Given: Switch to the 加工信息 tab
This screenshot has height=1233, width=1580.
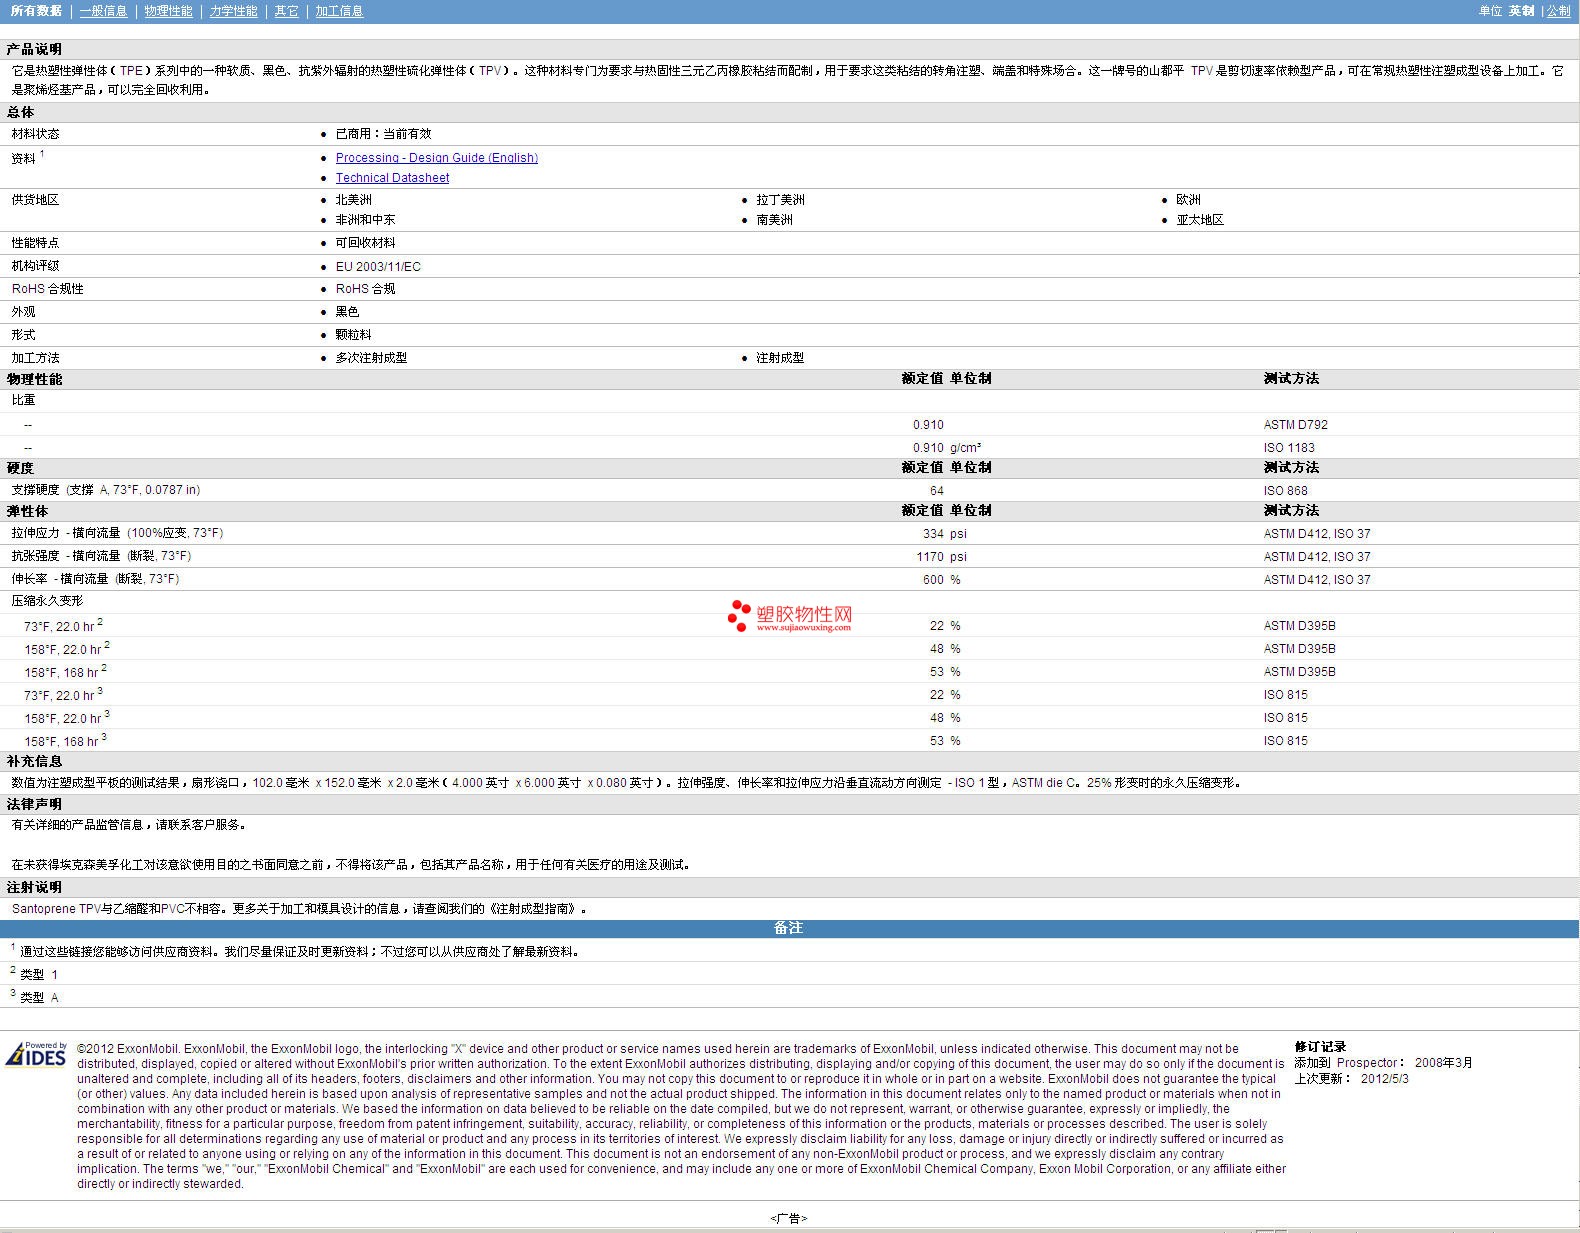Looking at the screenshot, I should pyautogui.click(x=339, y=11).
